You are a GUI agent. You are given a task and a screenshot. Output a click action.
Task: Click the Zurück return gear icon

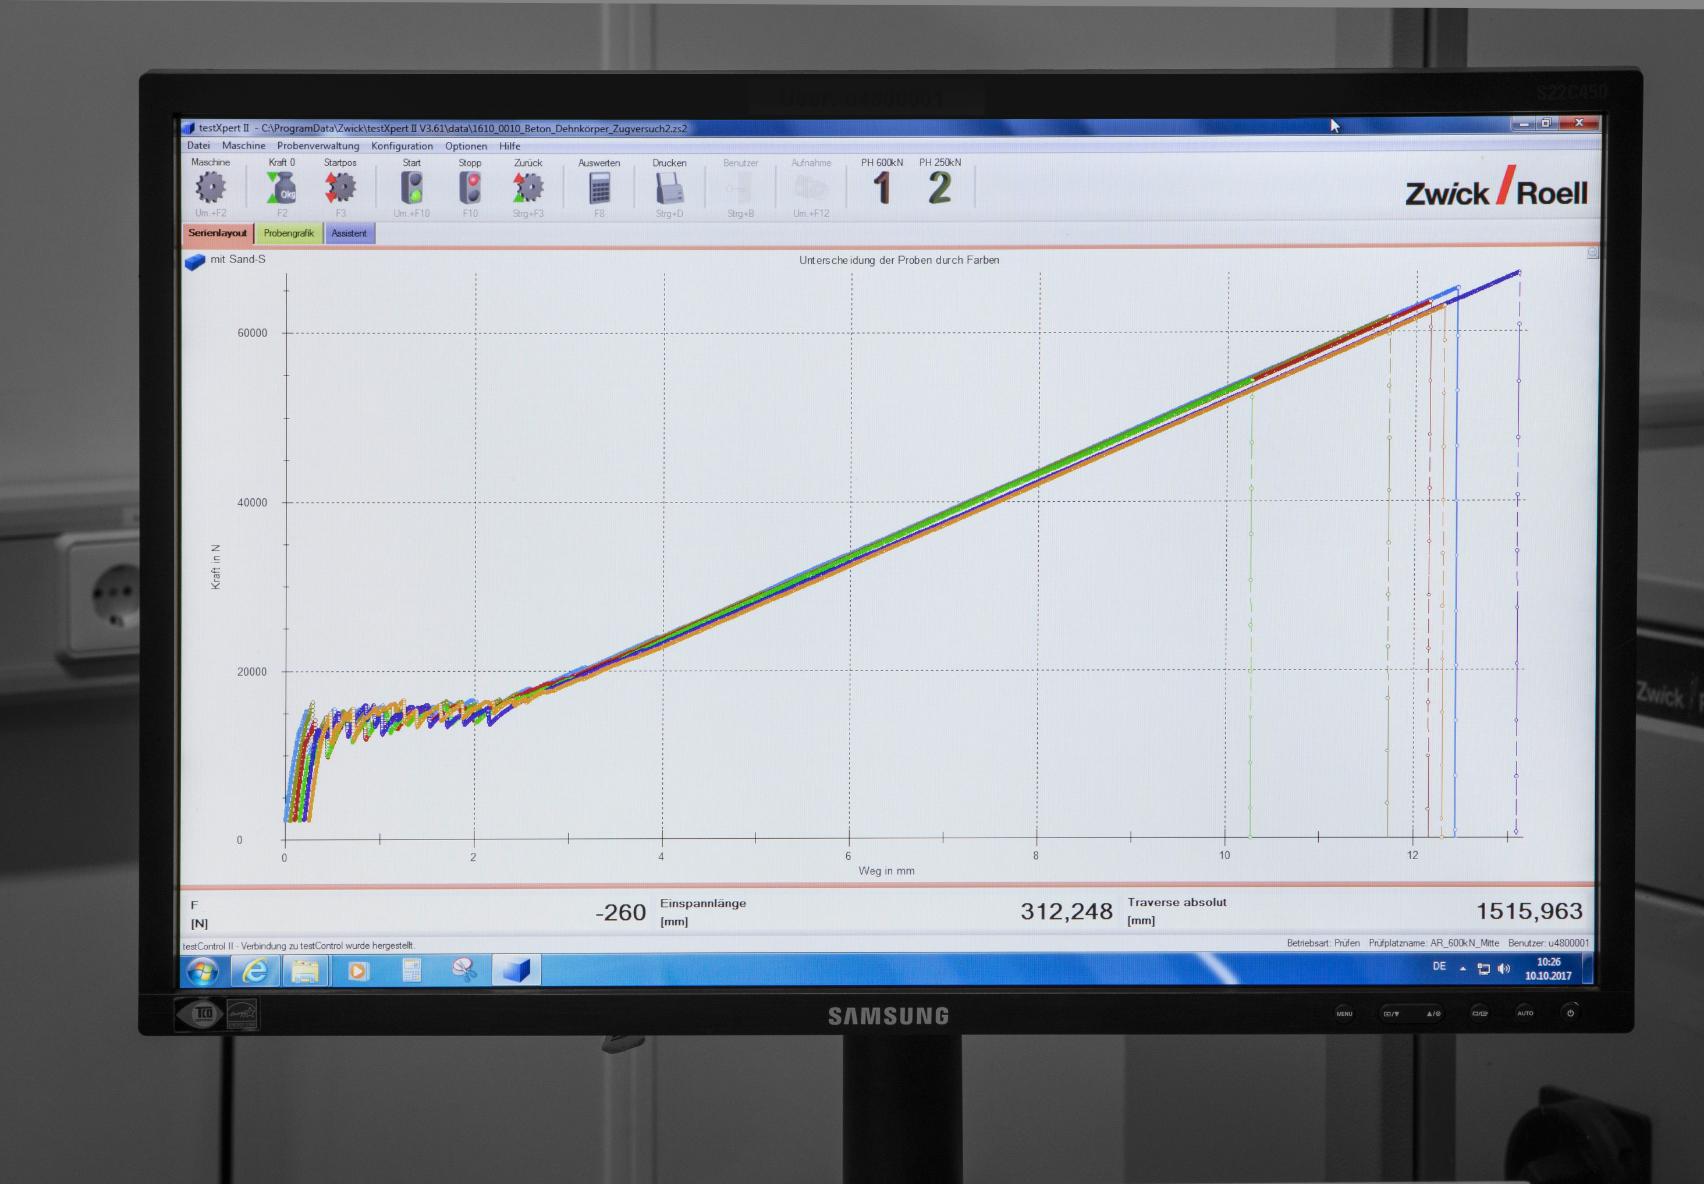[528, 187]
